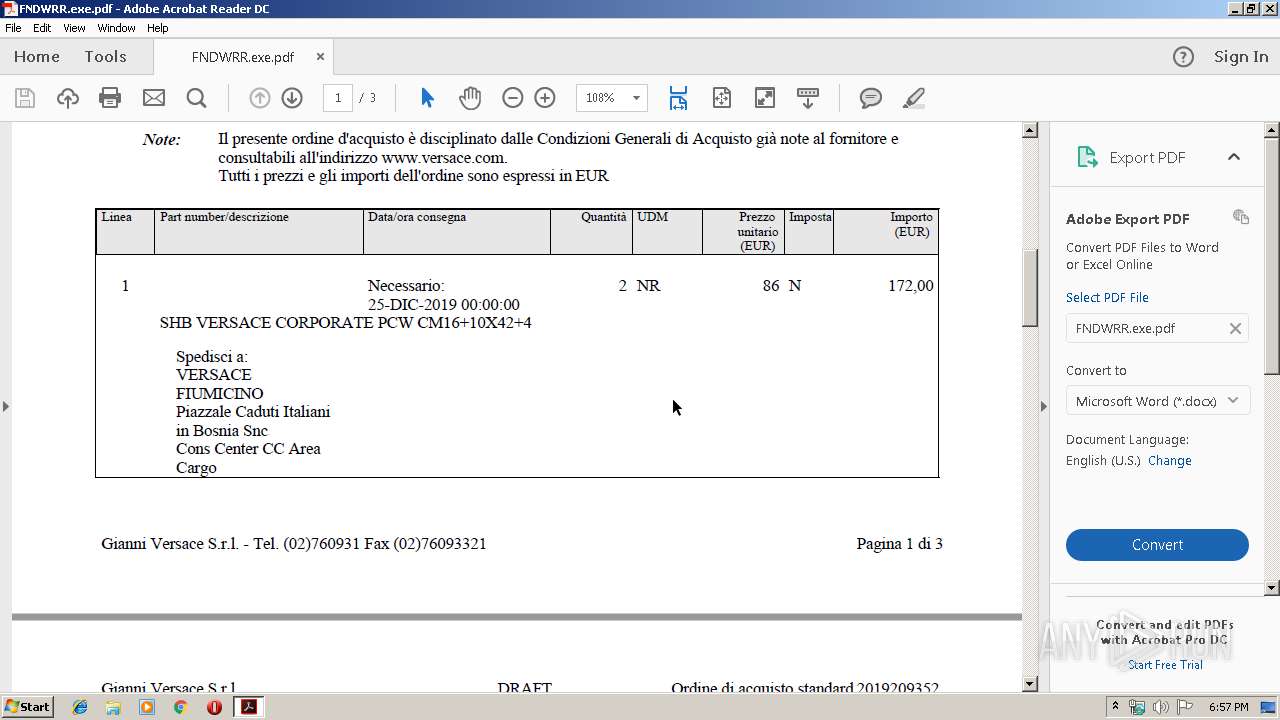The image size is (1280, 720).
Task: Expand the left navigation pane arrow
Action: click(x=6, y=406)
